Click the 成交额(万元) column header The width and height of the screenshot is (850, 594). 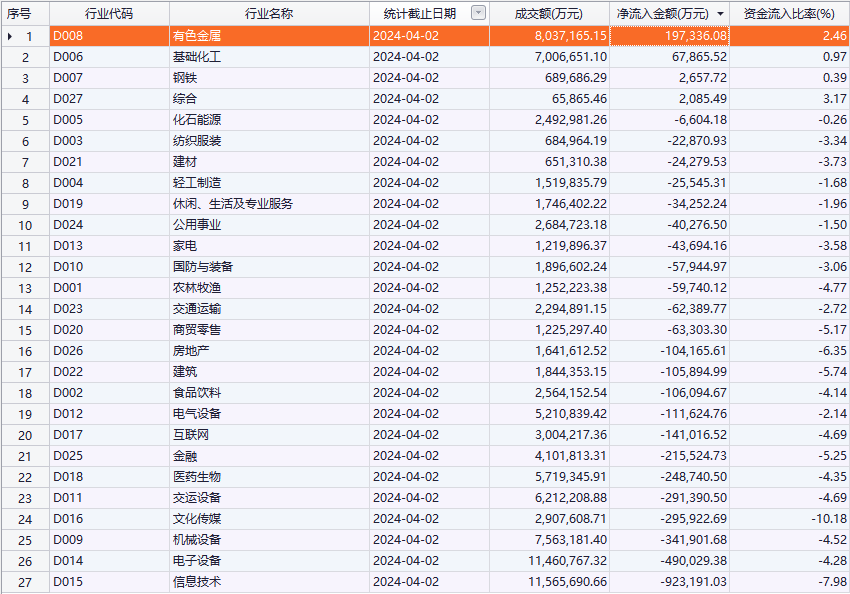548,13
